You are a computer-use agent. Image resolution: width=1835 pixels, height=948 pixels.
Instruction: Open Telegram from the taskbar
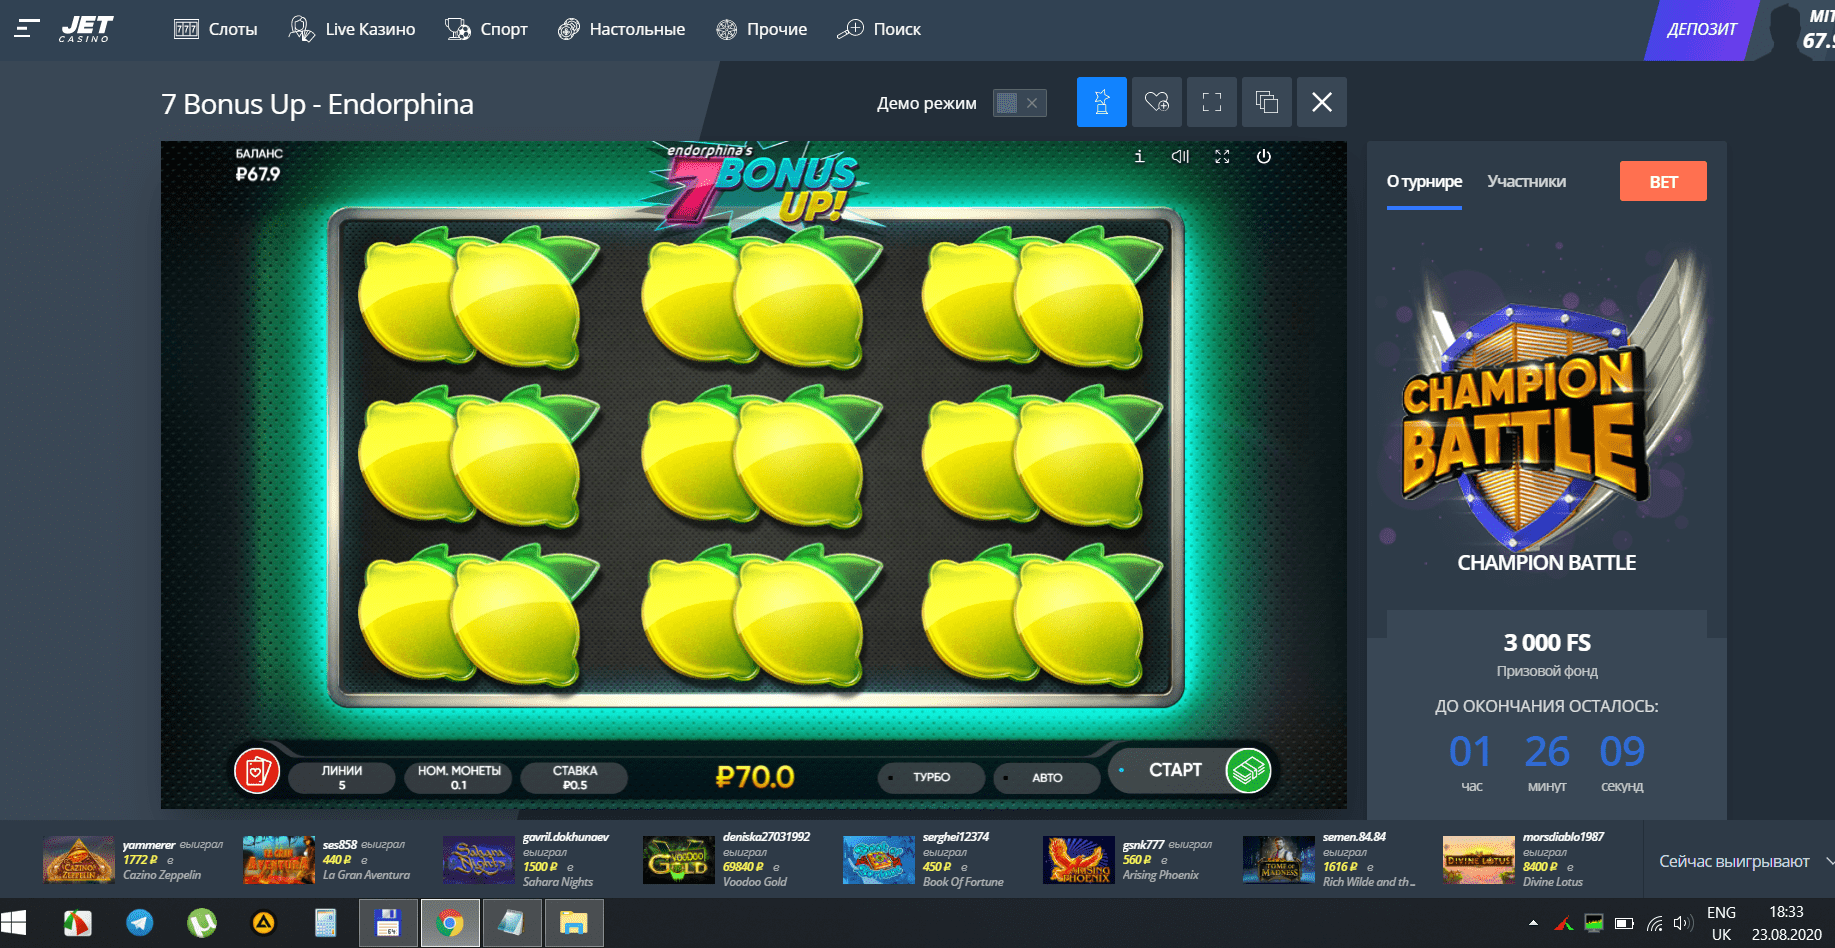(140, 923)
